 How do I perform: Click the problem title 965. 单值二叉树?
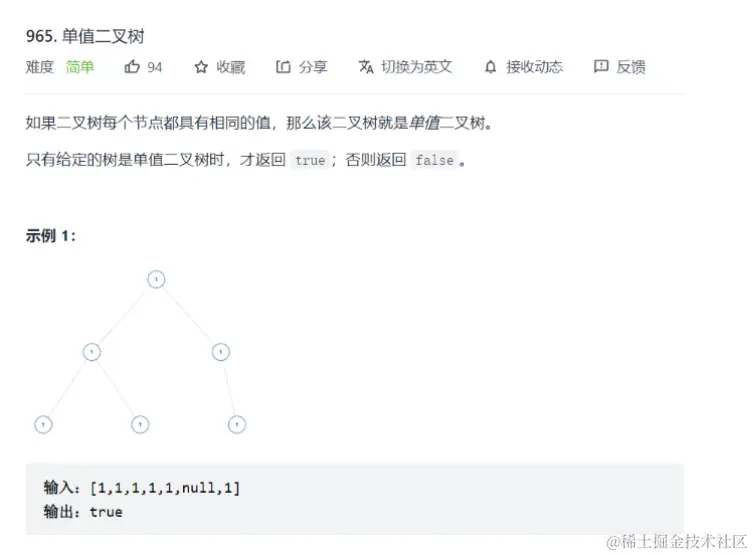[x=85, y=36]
